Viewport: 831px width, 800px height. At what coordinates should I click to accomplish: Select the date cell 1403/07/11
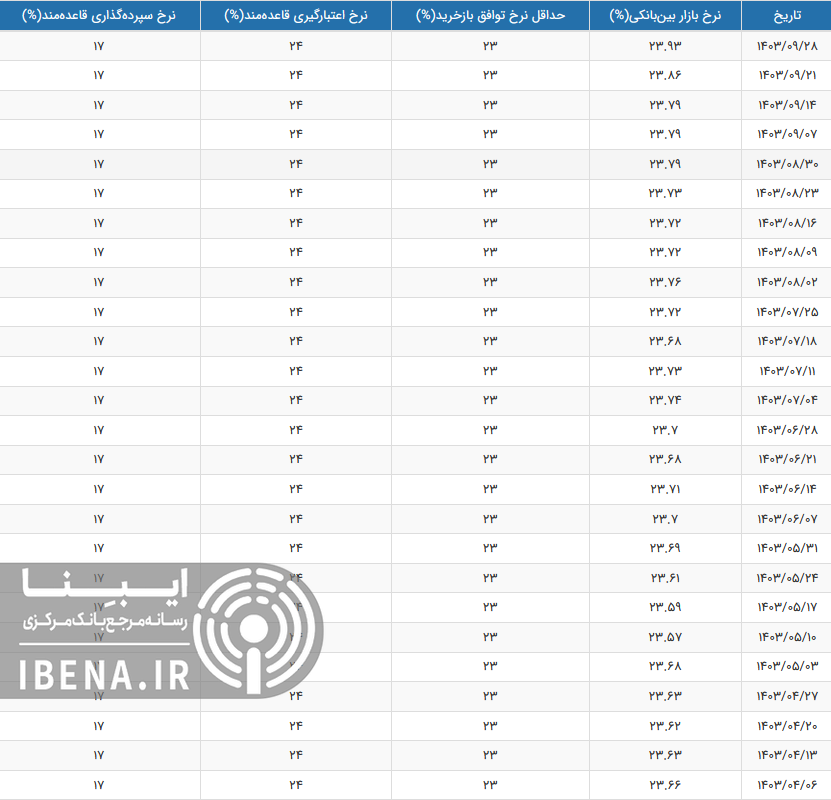[x=786, y=371]
